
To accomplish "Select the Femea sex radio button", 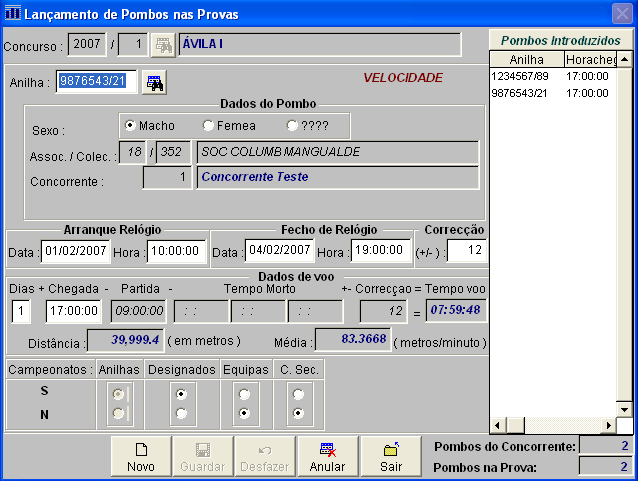I will point(208,126).
